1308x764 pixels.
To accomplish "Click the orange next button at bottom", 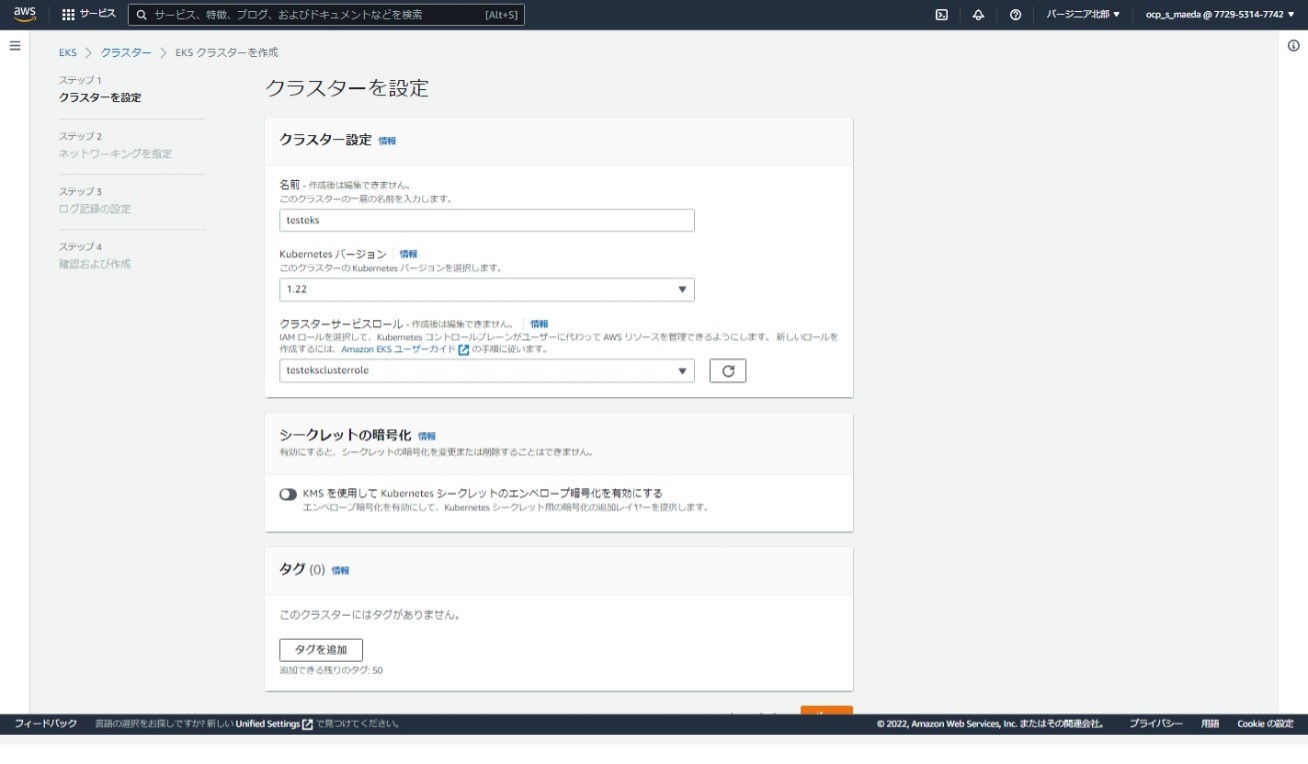I will [x=826, y=711].
